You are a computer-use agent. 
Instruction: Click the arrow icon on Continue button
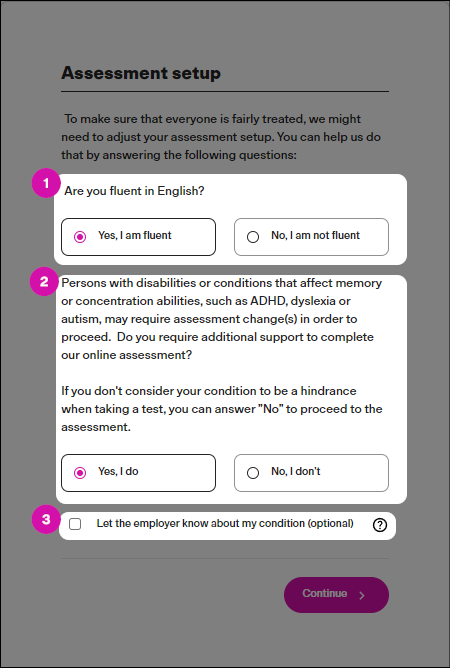pos(362,595)
